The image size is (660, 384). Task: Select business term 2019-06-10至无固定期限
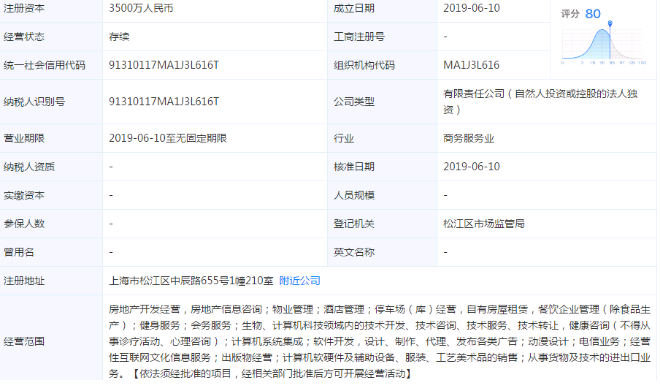click(168, 138)
